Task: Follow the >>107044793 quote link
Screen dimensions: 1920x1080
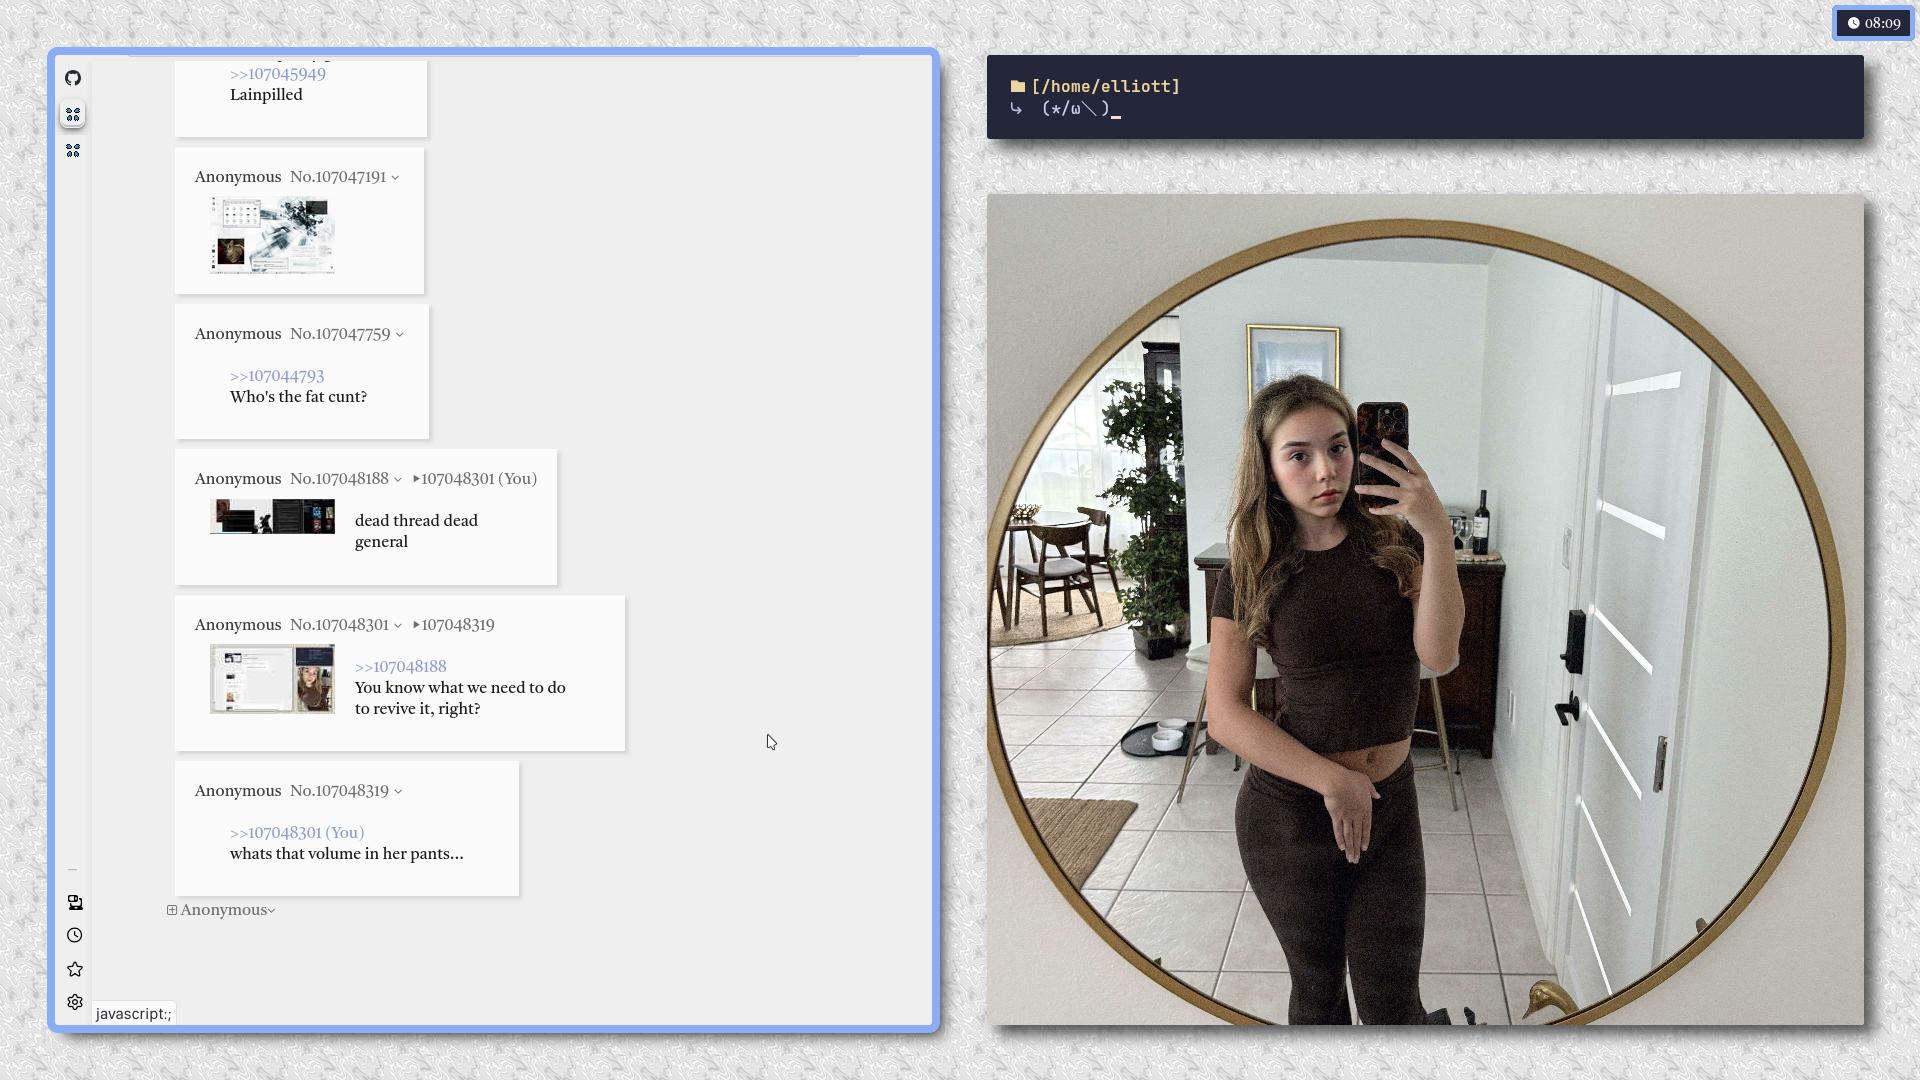Action: pyautogui.click(x=277, y=376)
